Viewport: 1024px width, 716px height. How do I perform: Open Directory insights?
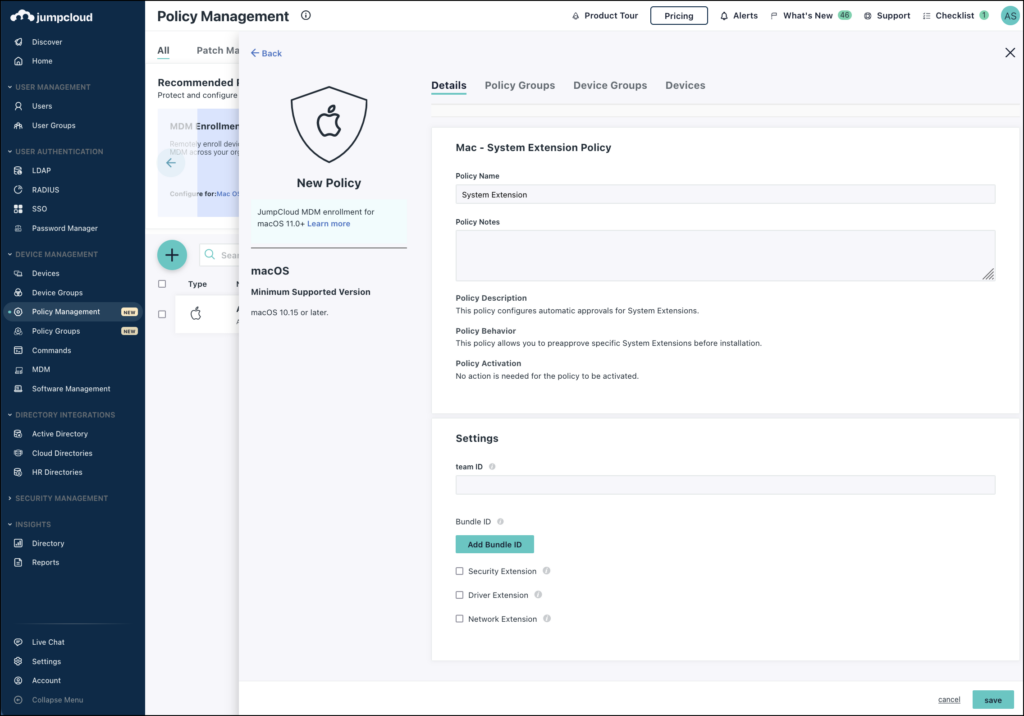point(48,544)
